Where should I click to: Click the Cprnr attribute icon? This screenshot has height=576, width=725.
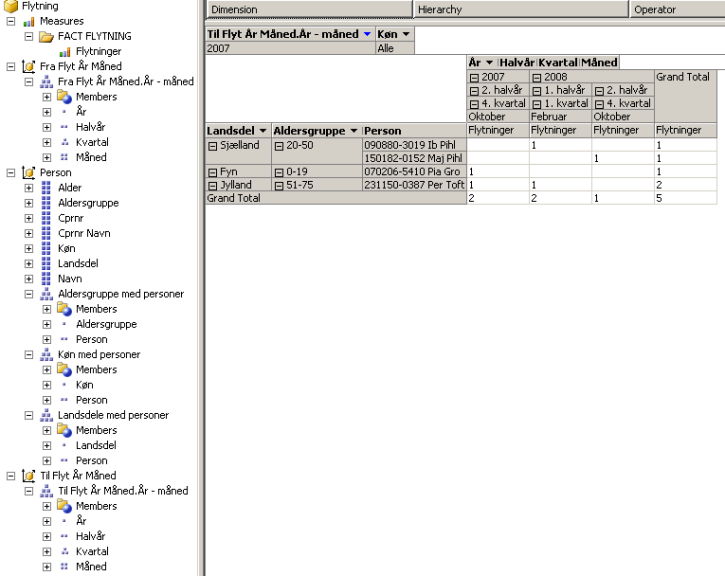[46, 218]
